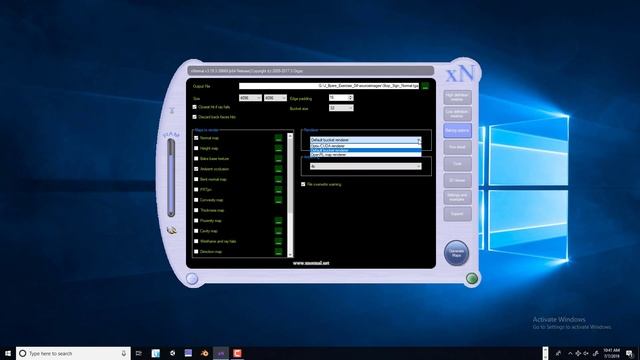The height and width of the screenshot is (360, 640).
Task: Open Cavity map options button
Action: [278, 231]
